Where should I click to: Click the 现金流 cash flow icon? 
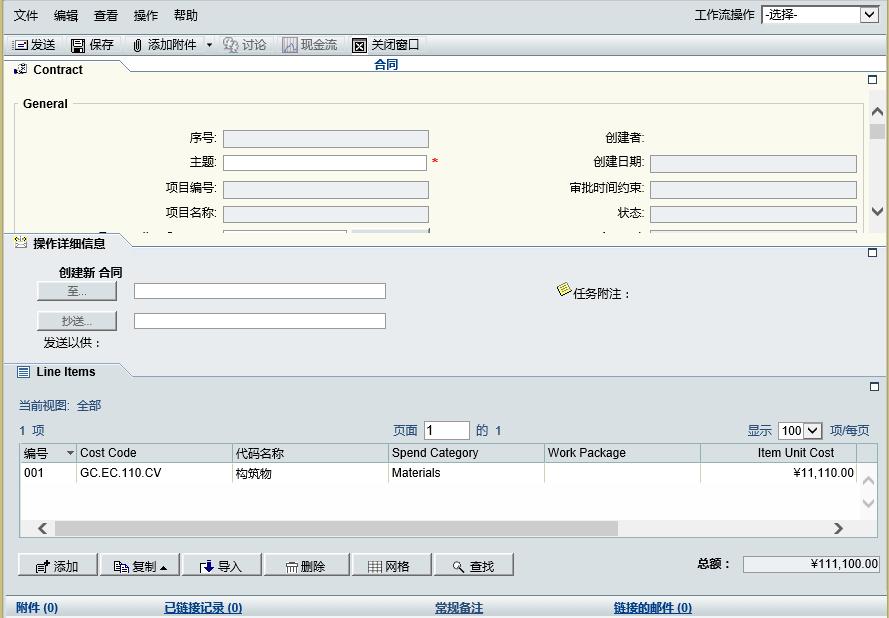(x=290, y=43)
